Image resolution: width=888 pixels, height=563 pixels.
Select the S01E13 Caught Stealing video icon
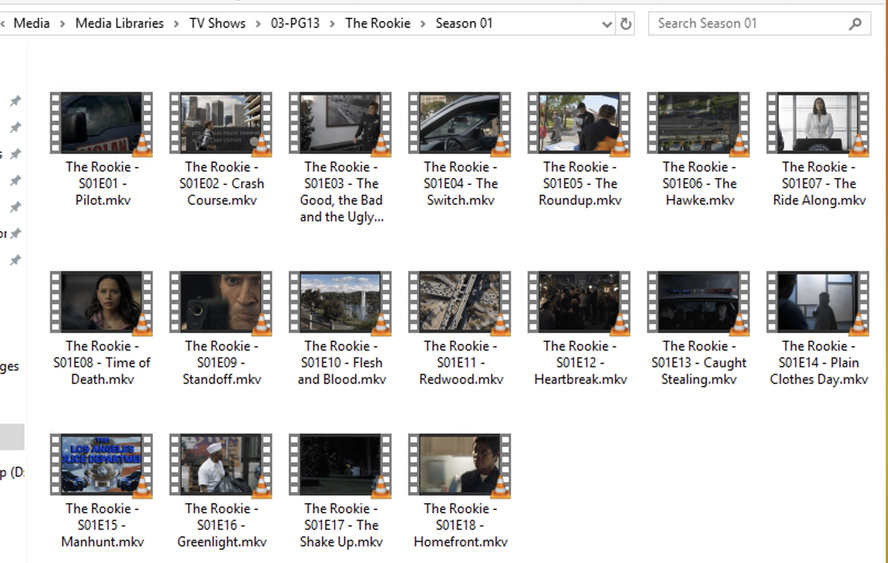tap(699, 302)
